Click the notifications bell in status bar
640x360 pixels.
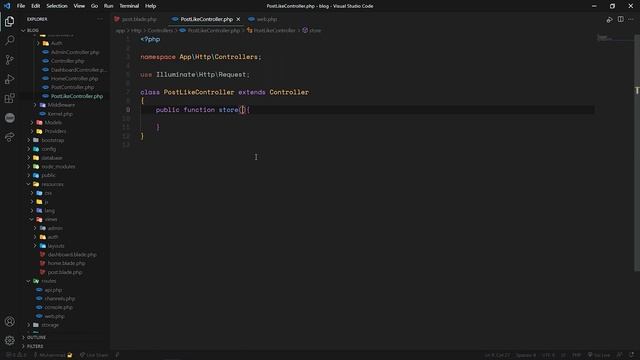[x=631, y=355]
